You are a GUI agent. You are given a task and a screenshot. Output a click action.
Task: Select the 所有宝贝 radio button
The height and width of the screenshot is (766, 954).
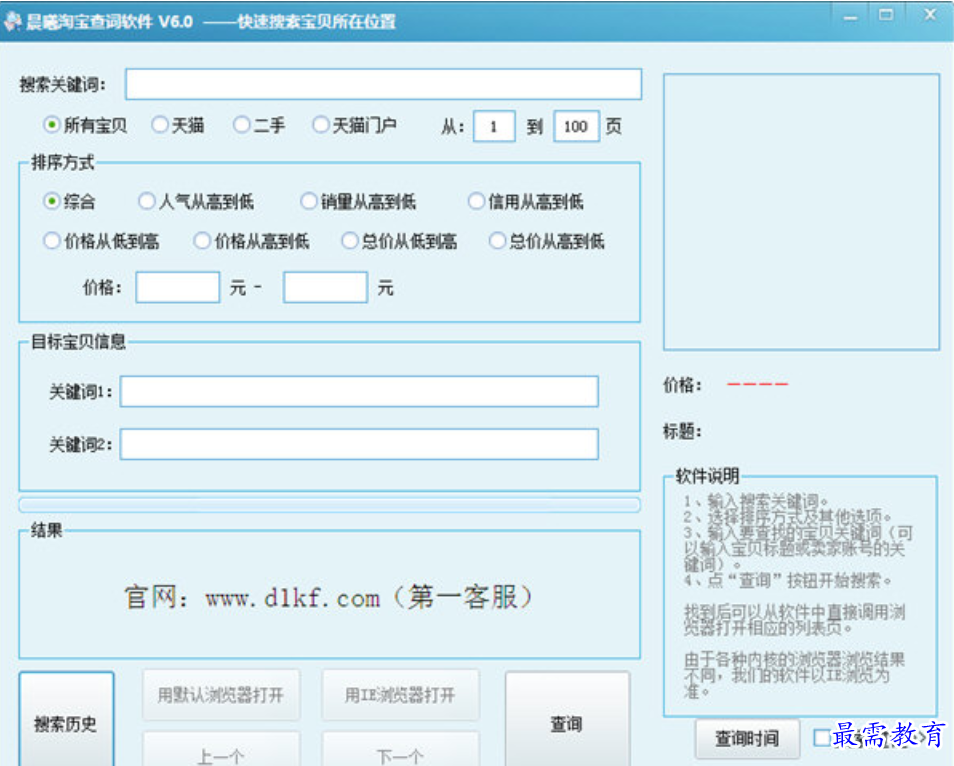click(x=52, y=125)
